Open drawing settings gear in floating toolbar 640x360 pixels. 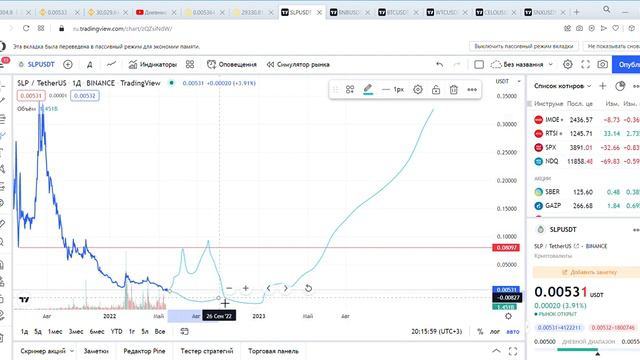418,89
